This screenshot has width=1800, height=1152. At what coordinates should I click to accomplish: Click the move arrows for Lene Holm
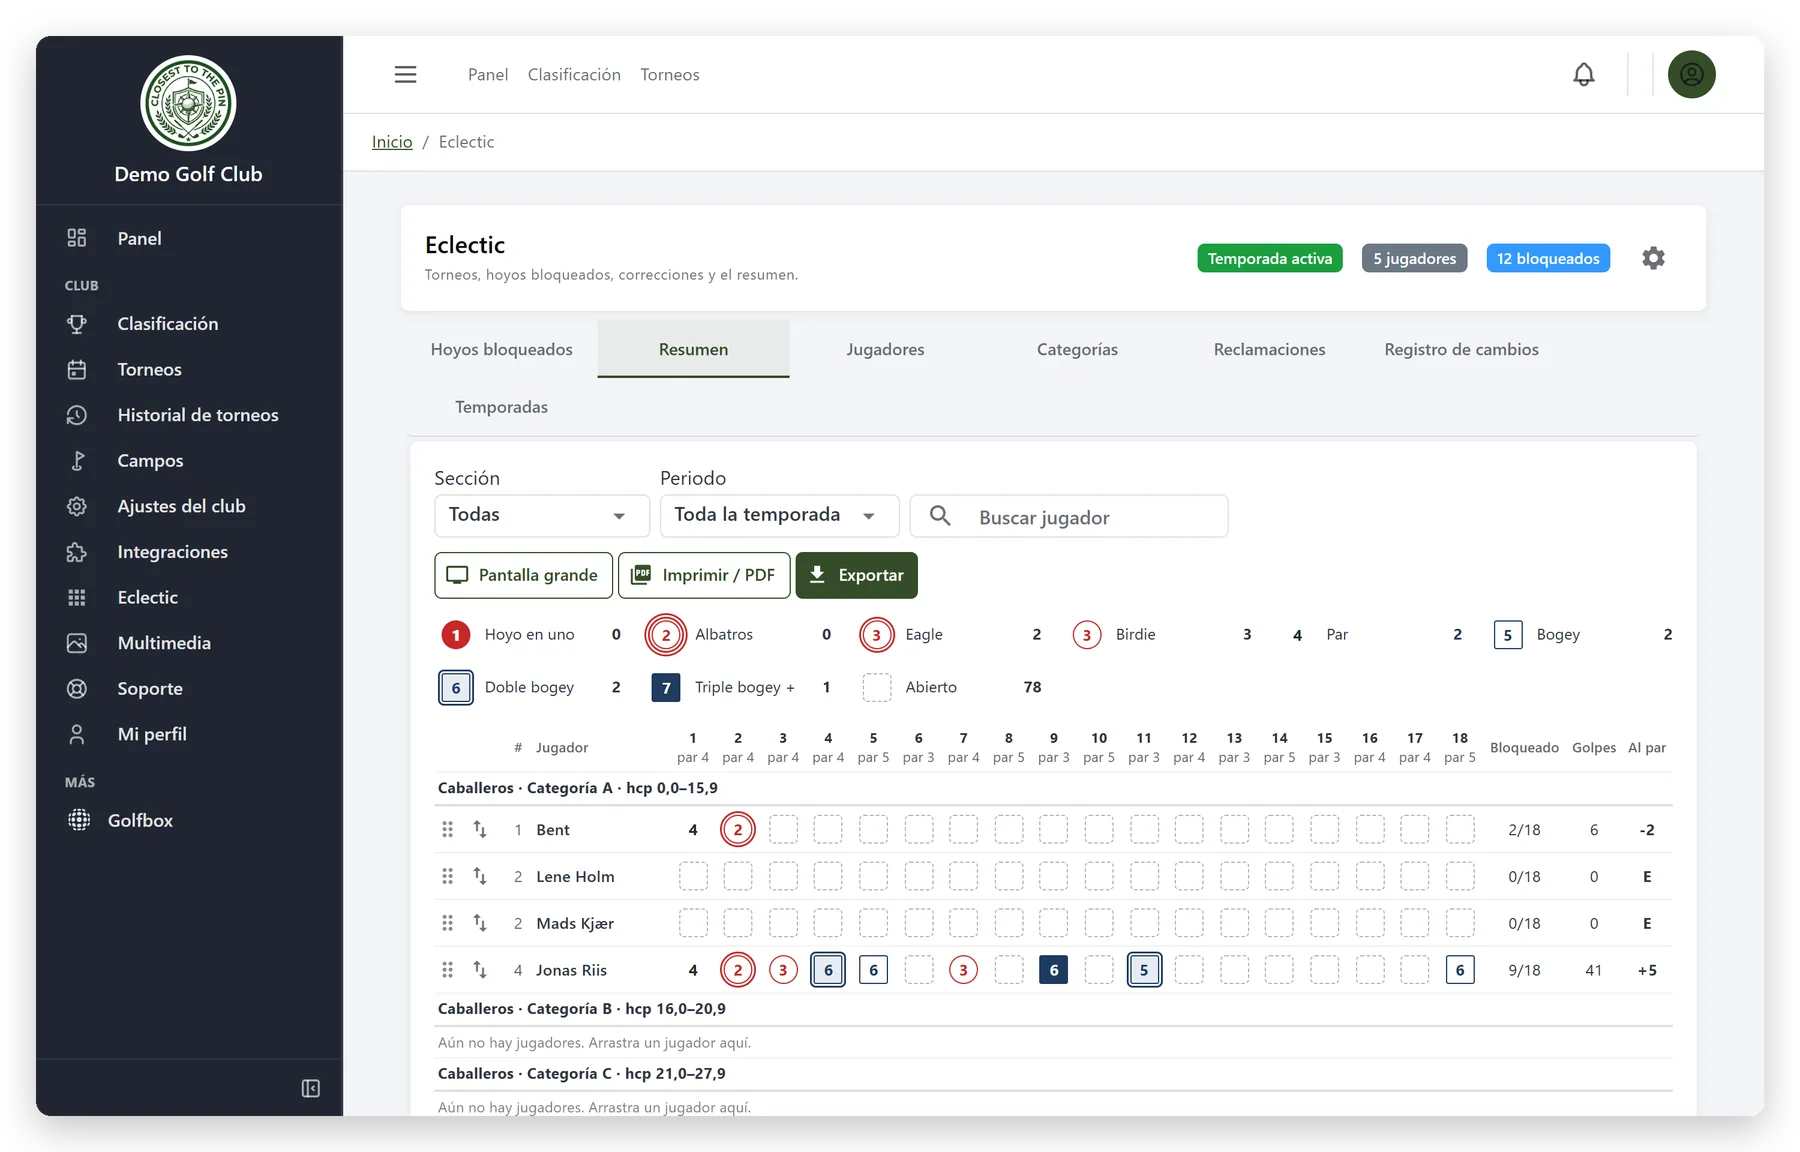(480, 876)
